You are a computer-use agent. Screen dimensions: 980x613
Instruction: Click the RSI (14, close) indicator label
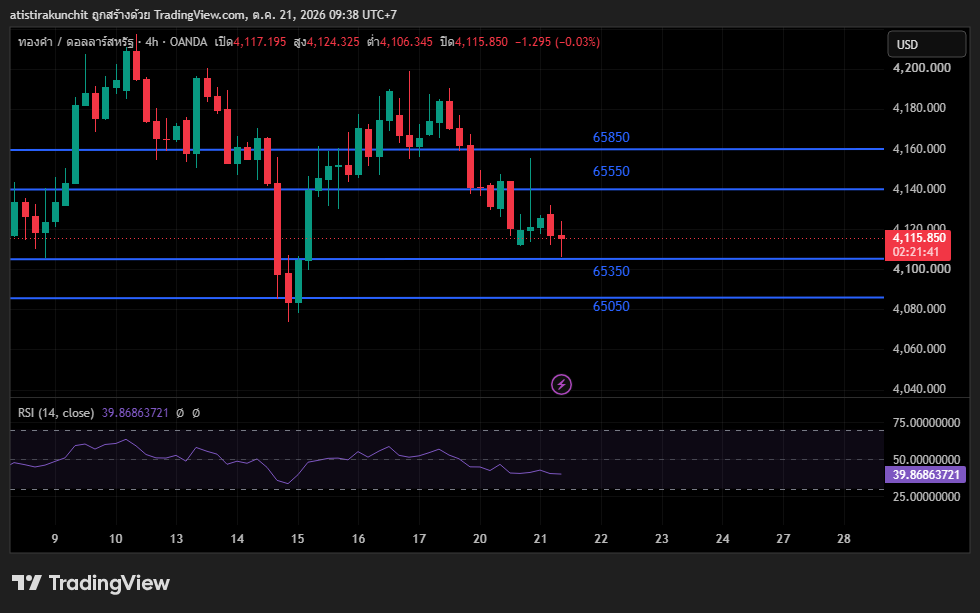(x=56, y=412)
